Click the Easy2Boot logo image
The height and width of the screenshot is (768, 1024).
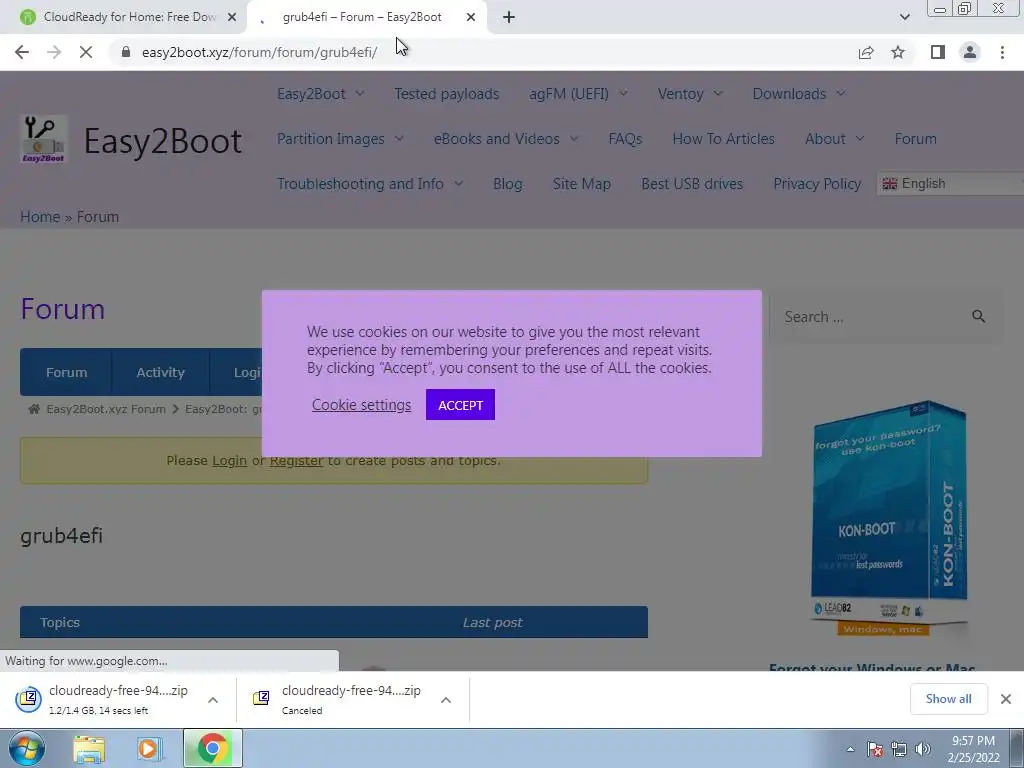(x=44, y=139)
